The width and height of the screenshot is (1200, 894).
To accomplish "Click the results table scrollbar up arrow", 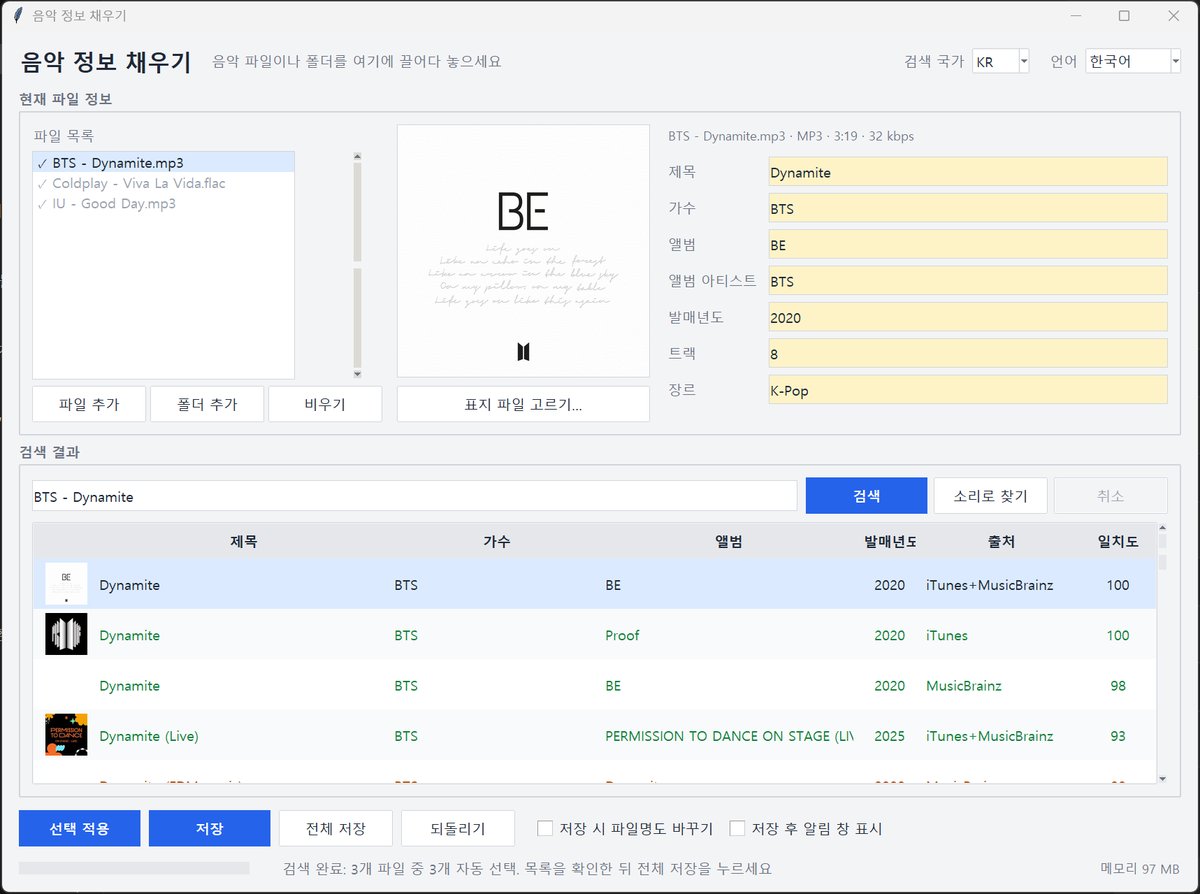I will pyautogui.click(x=1162, y=528).
